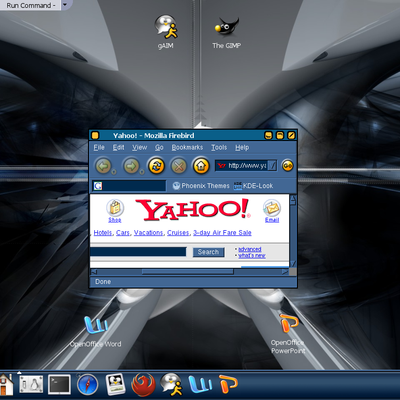This screenshot has height=400, width=400.
Task: Click the horizontal scrollbar left arrow
Action: pyautogui.click(x=94, y=272)
